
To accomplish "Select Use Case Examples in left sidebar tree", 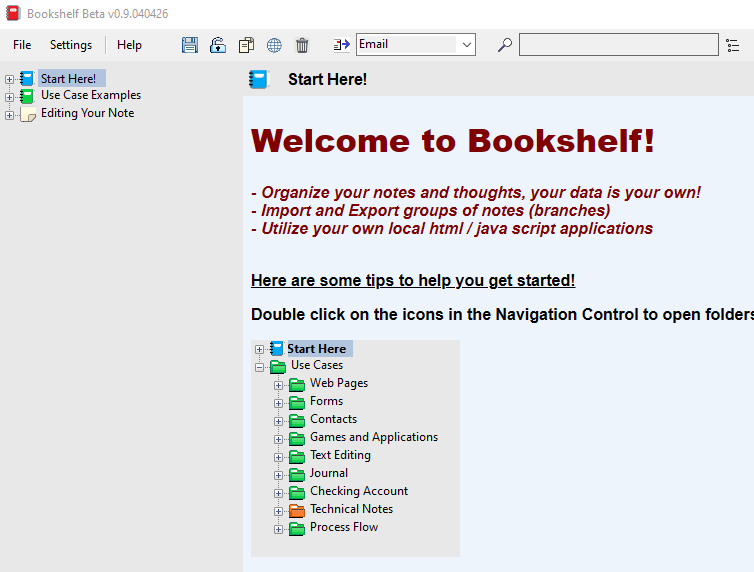I will pyautogui.click(x=90, y=96).
